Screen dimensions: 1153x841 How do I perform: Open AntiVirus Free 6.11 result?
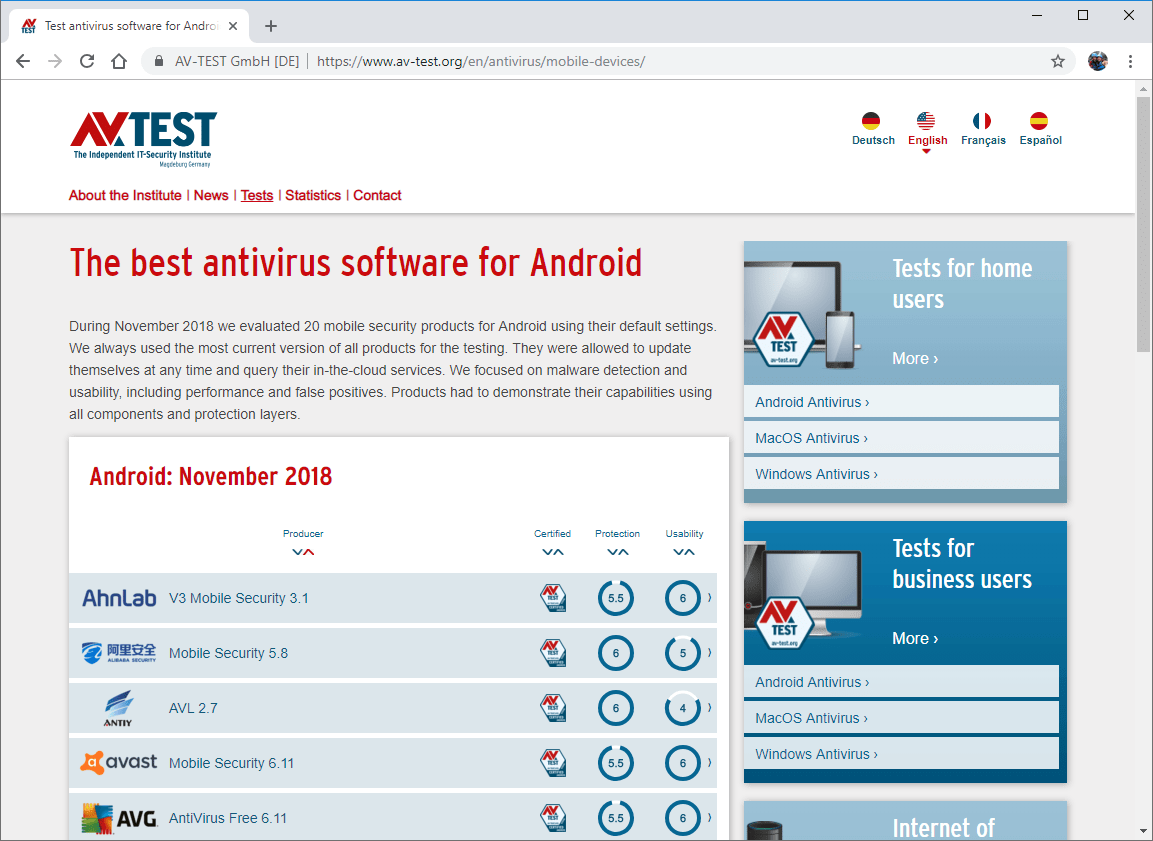click(228, 818)
